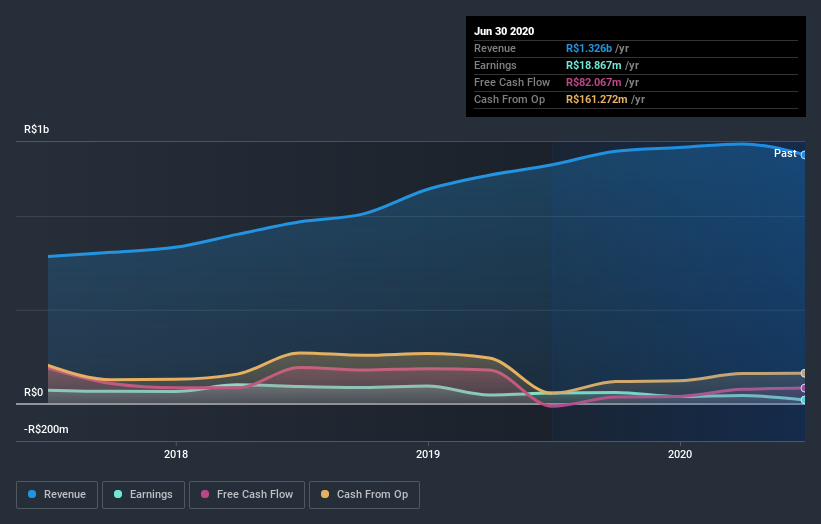
Task: Click the pink Free Cash Flow legend dot
Action: [205, 494]
